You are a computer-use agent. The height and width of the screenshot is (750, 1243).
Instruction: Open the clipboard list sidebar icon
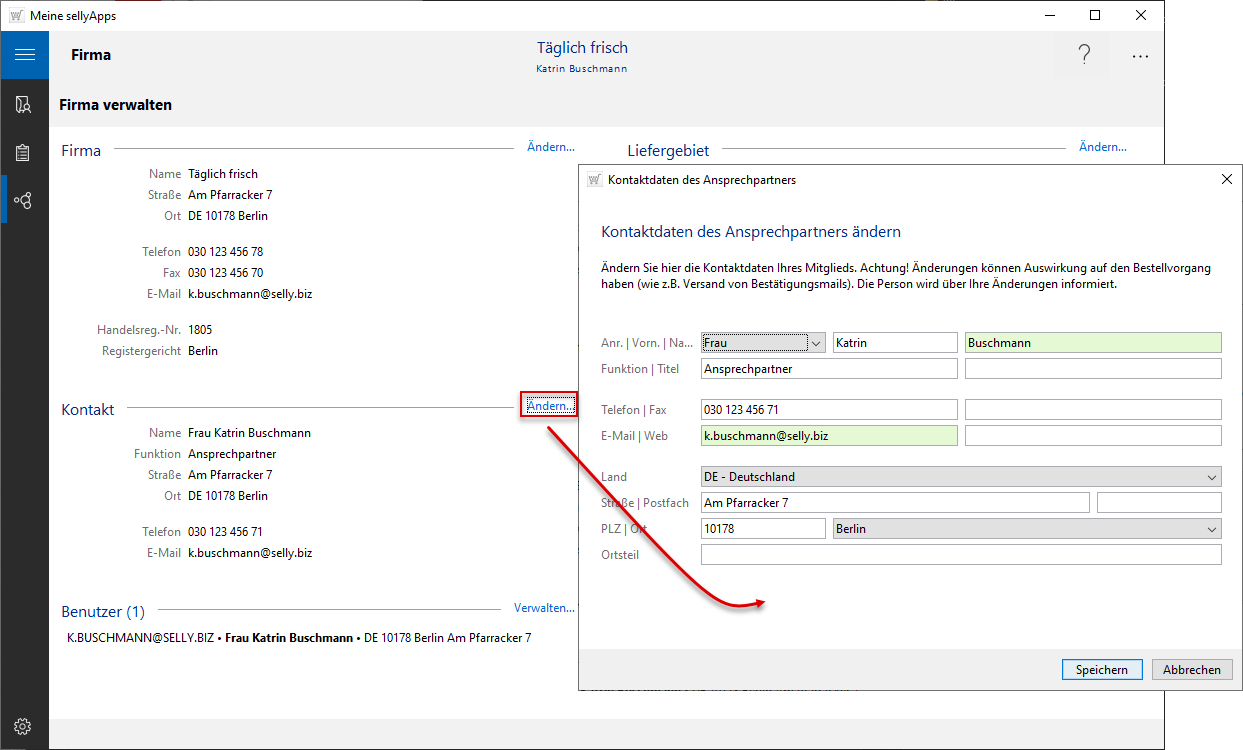[24, 153]
